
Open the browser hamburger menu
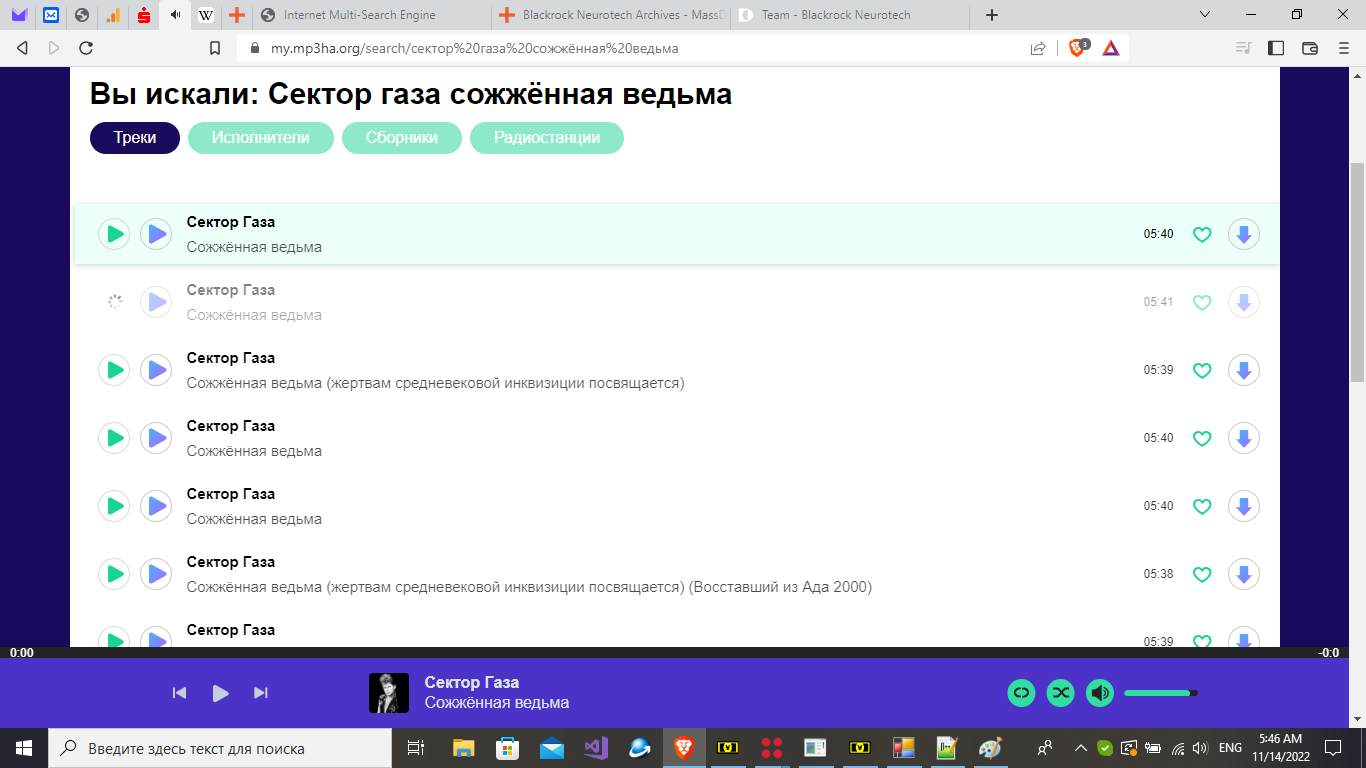[x=1344, y=48]
